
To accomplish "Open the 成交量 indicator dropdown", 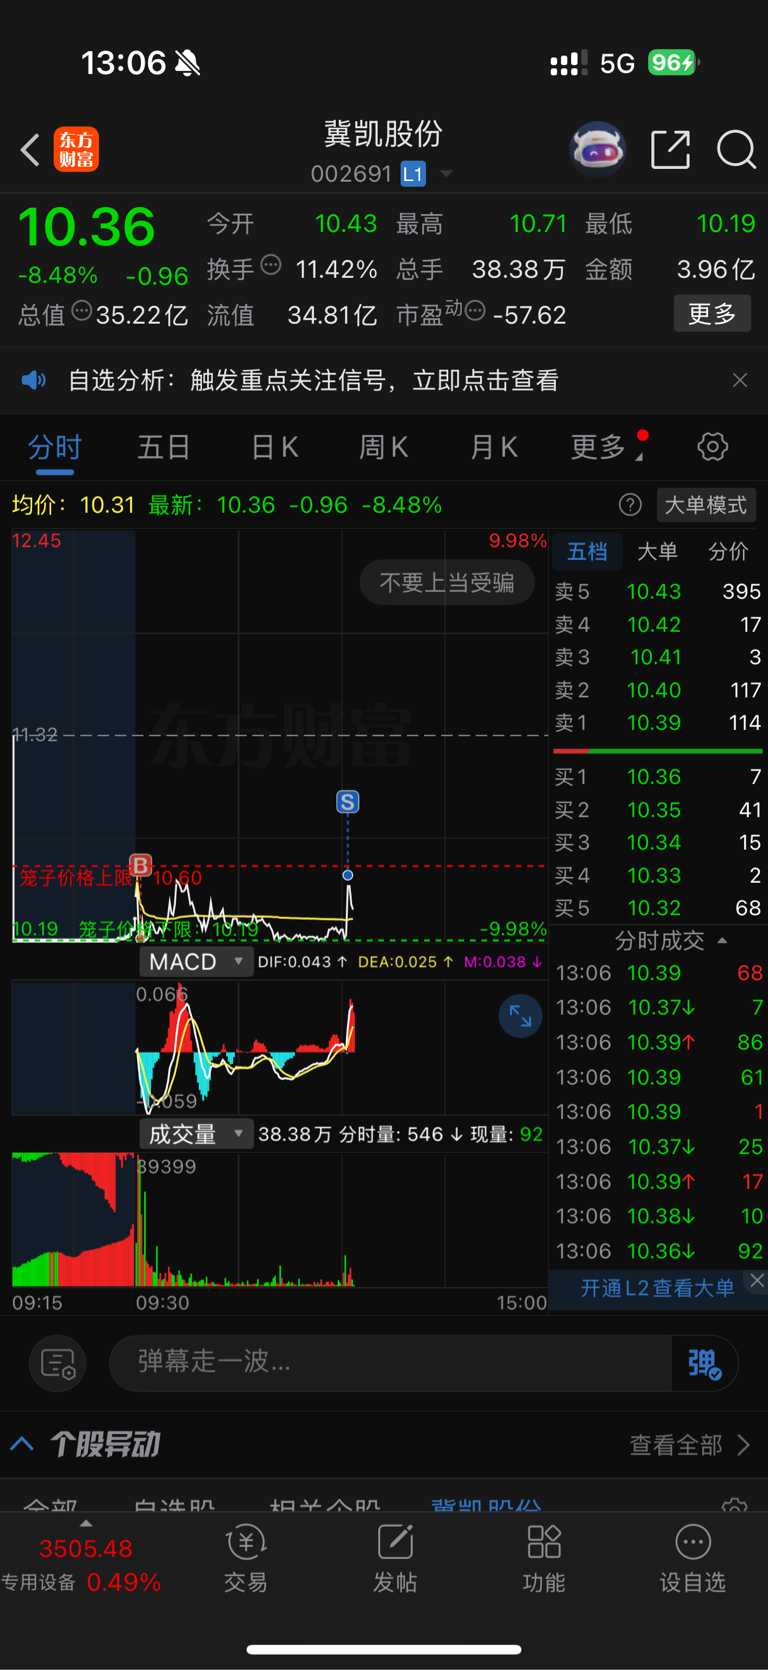I will [x=195, y=1134].
